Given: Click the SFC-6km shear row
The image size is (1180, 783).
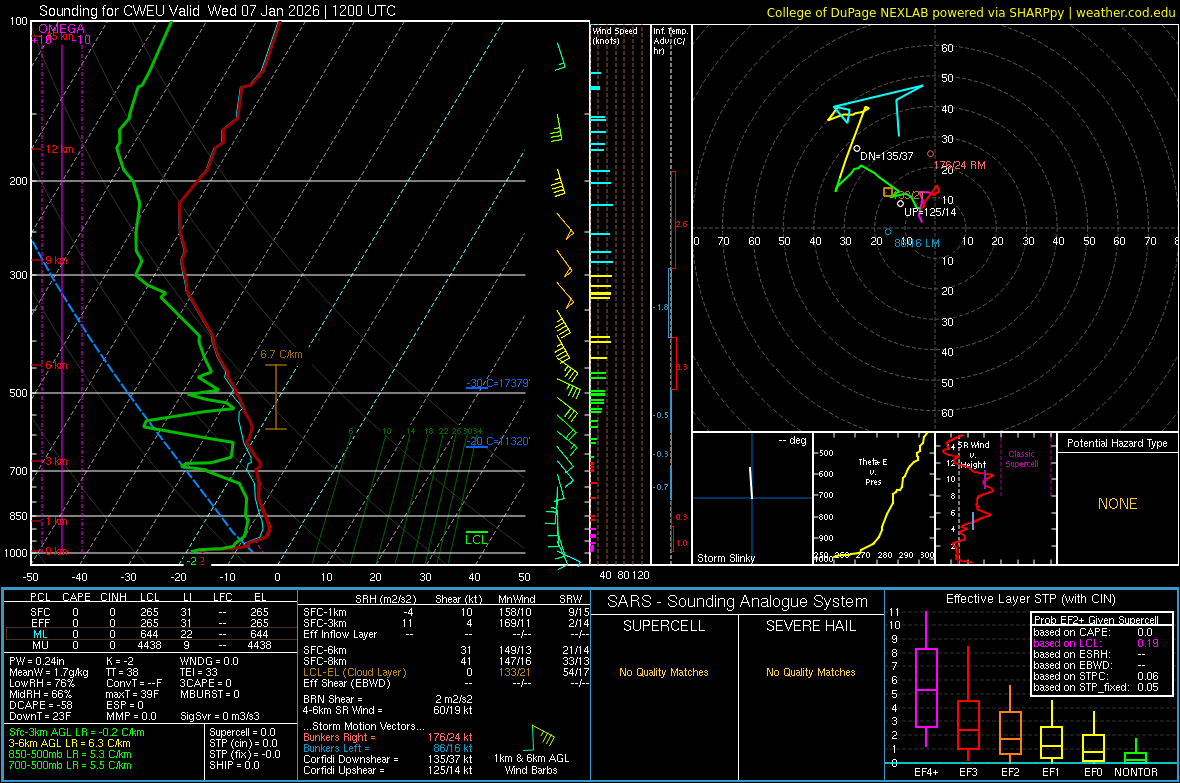Looking at the screenshot, I should 446,650.
